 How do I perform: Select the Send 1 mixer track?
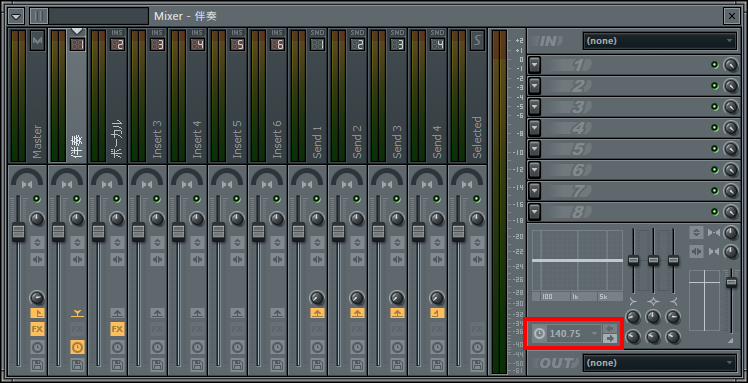307,95
